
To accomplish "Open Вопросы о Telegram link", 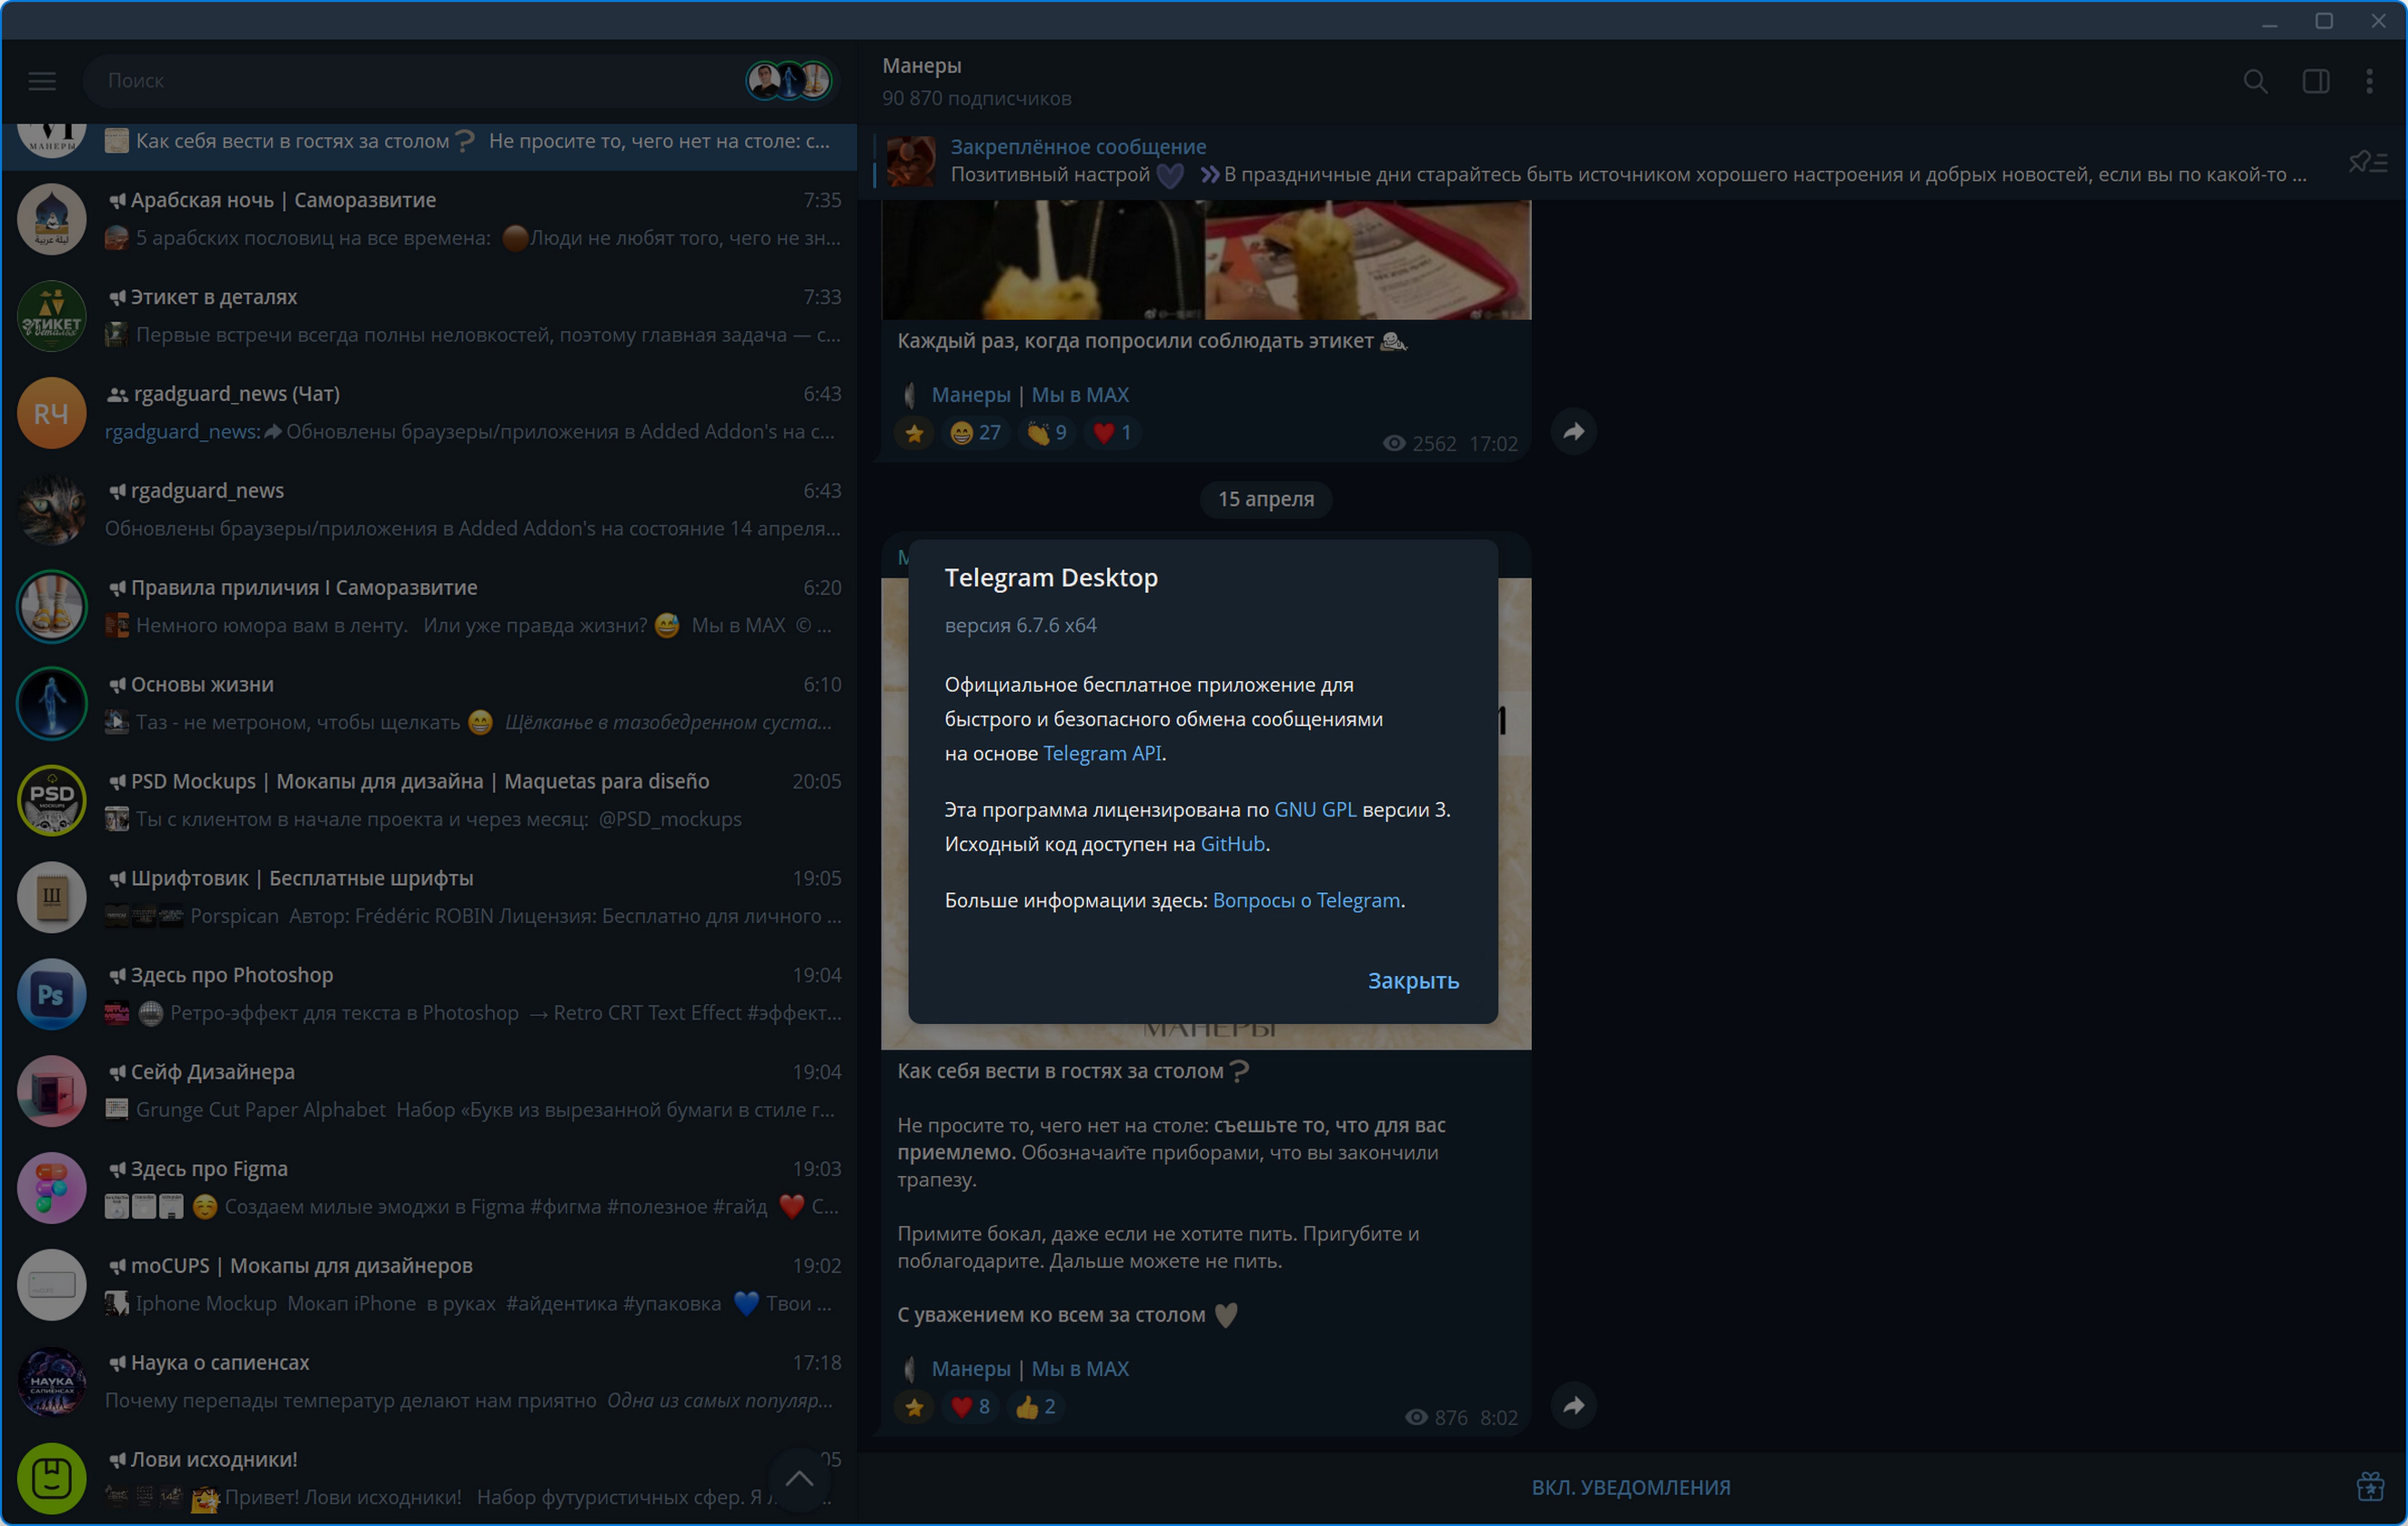I will (x=1305, y=900).
